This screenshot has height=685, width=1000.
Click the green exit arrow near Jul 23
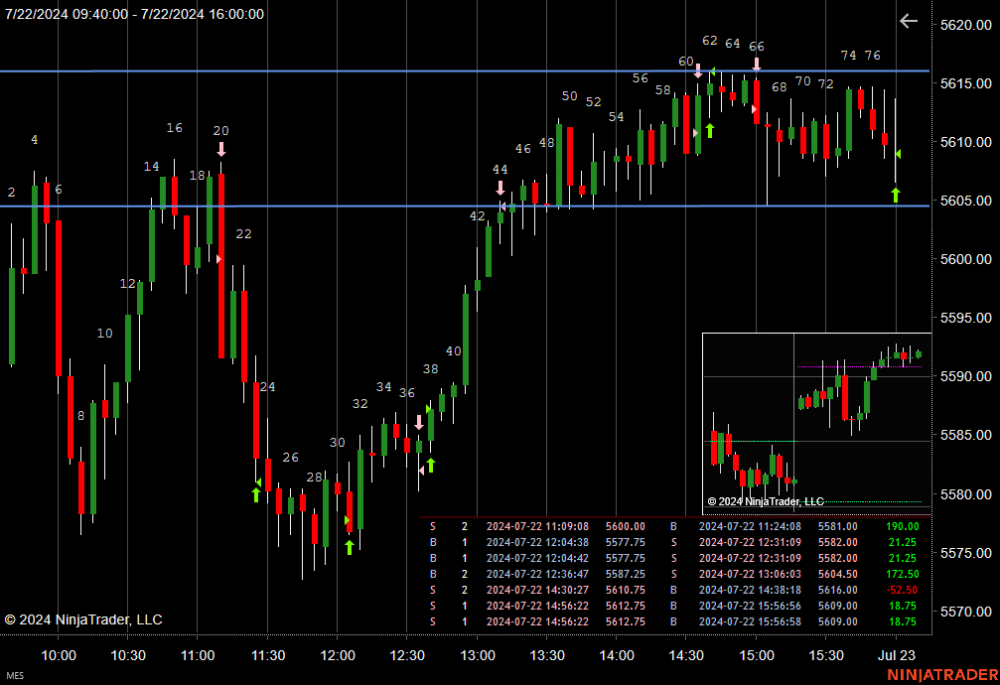pos(895,195)
